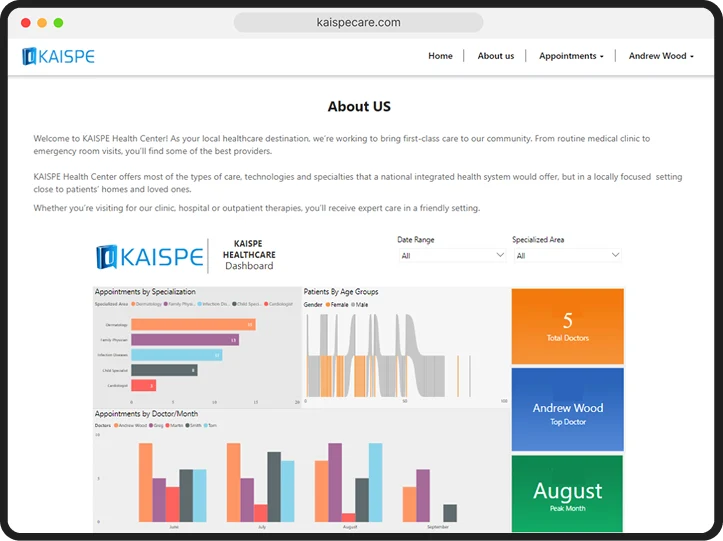Open the About us page
This screenshot has height=541, width=723.
click(496, 56)
